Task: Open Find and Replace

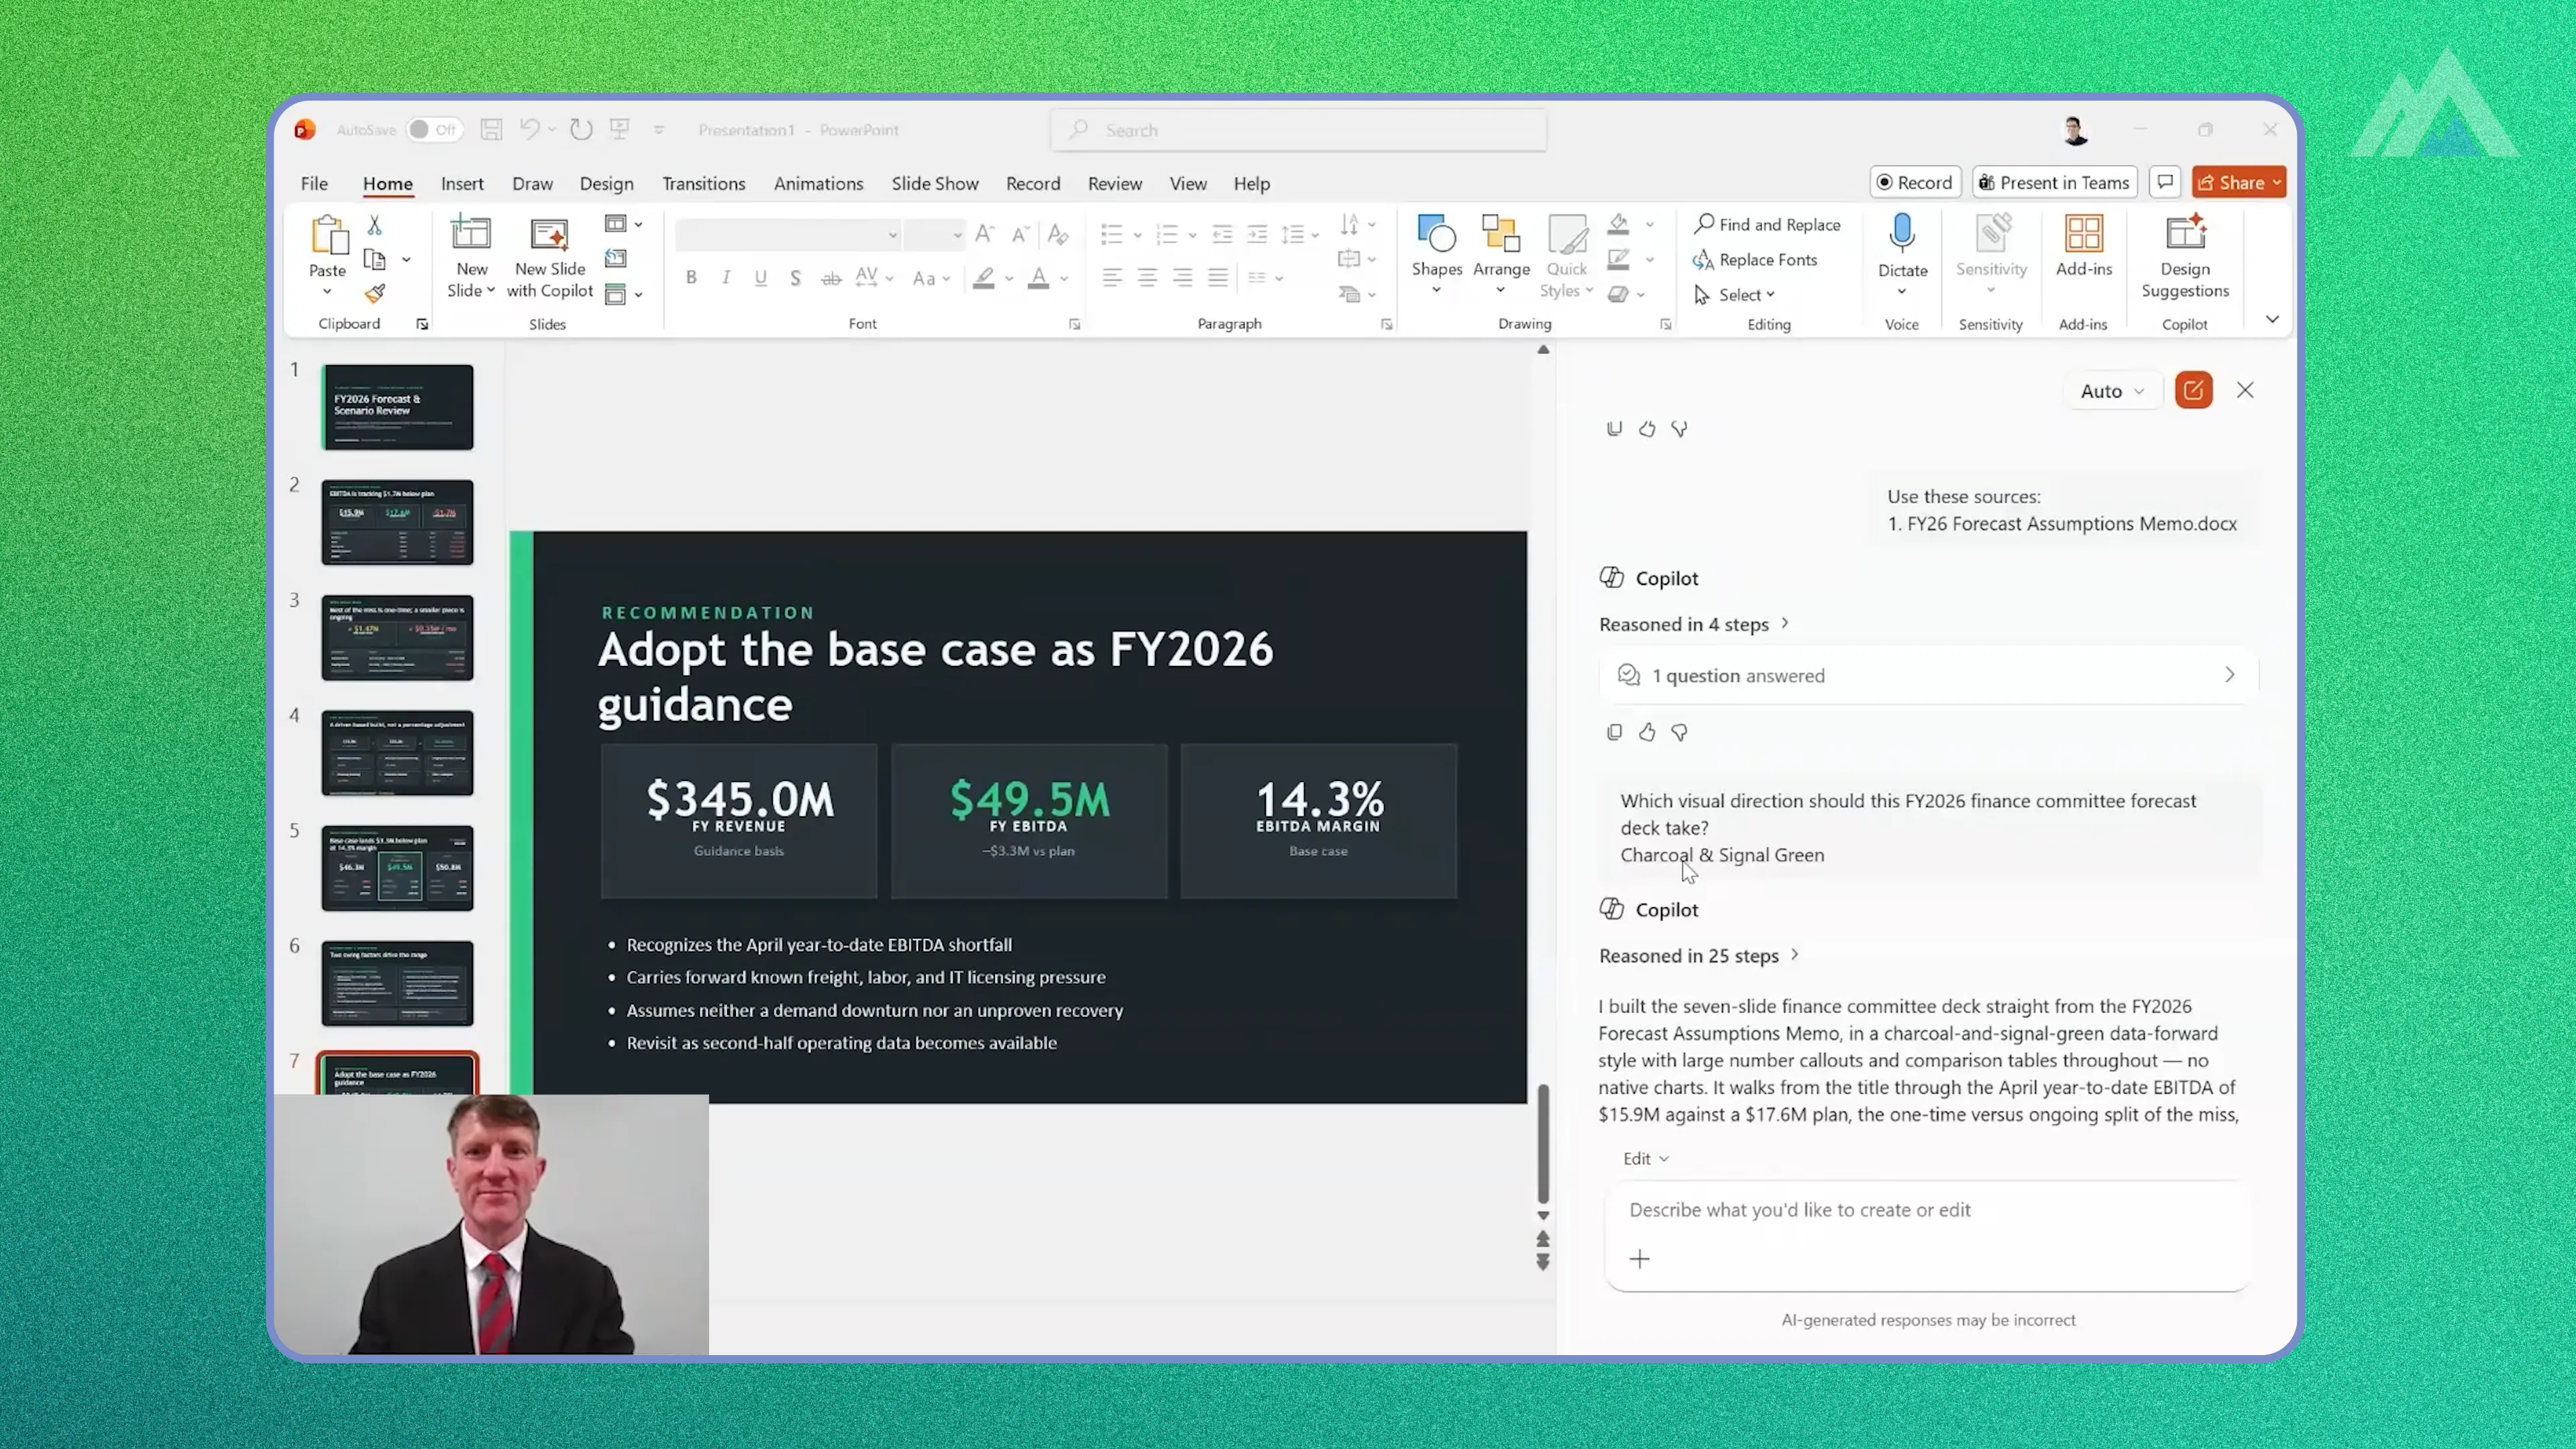Action: (1767, 225)
